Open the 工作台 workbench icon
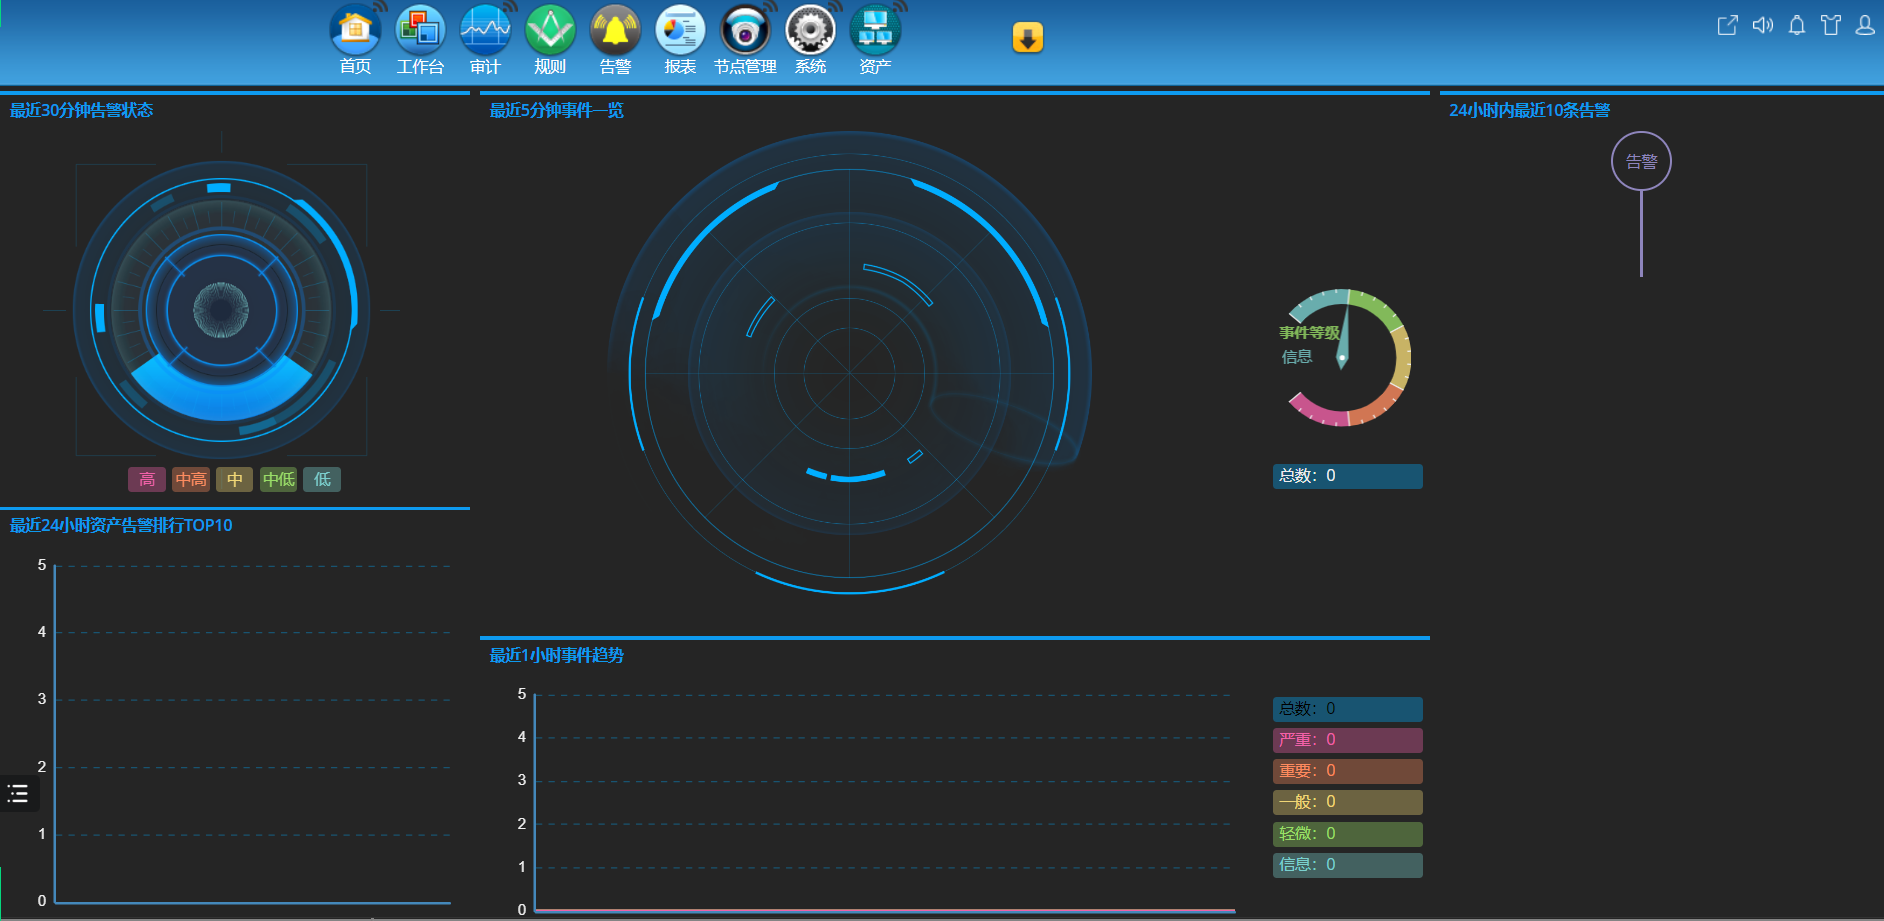1884x921 pixels. (x=420, y=30)
